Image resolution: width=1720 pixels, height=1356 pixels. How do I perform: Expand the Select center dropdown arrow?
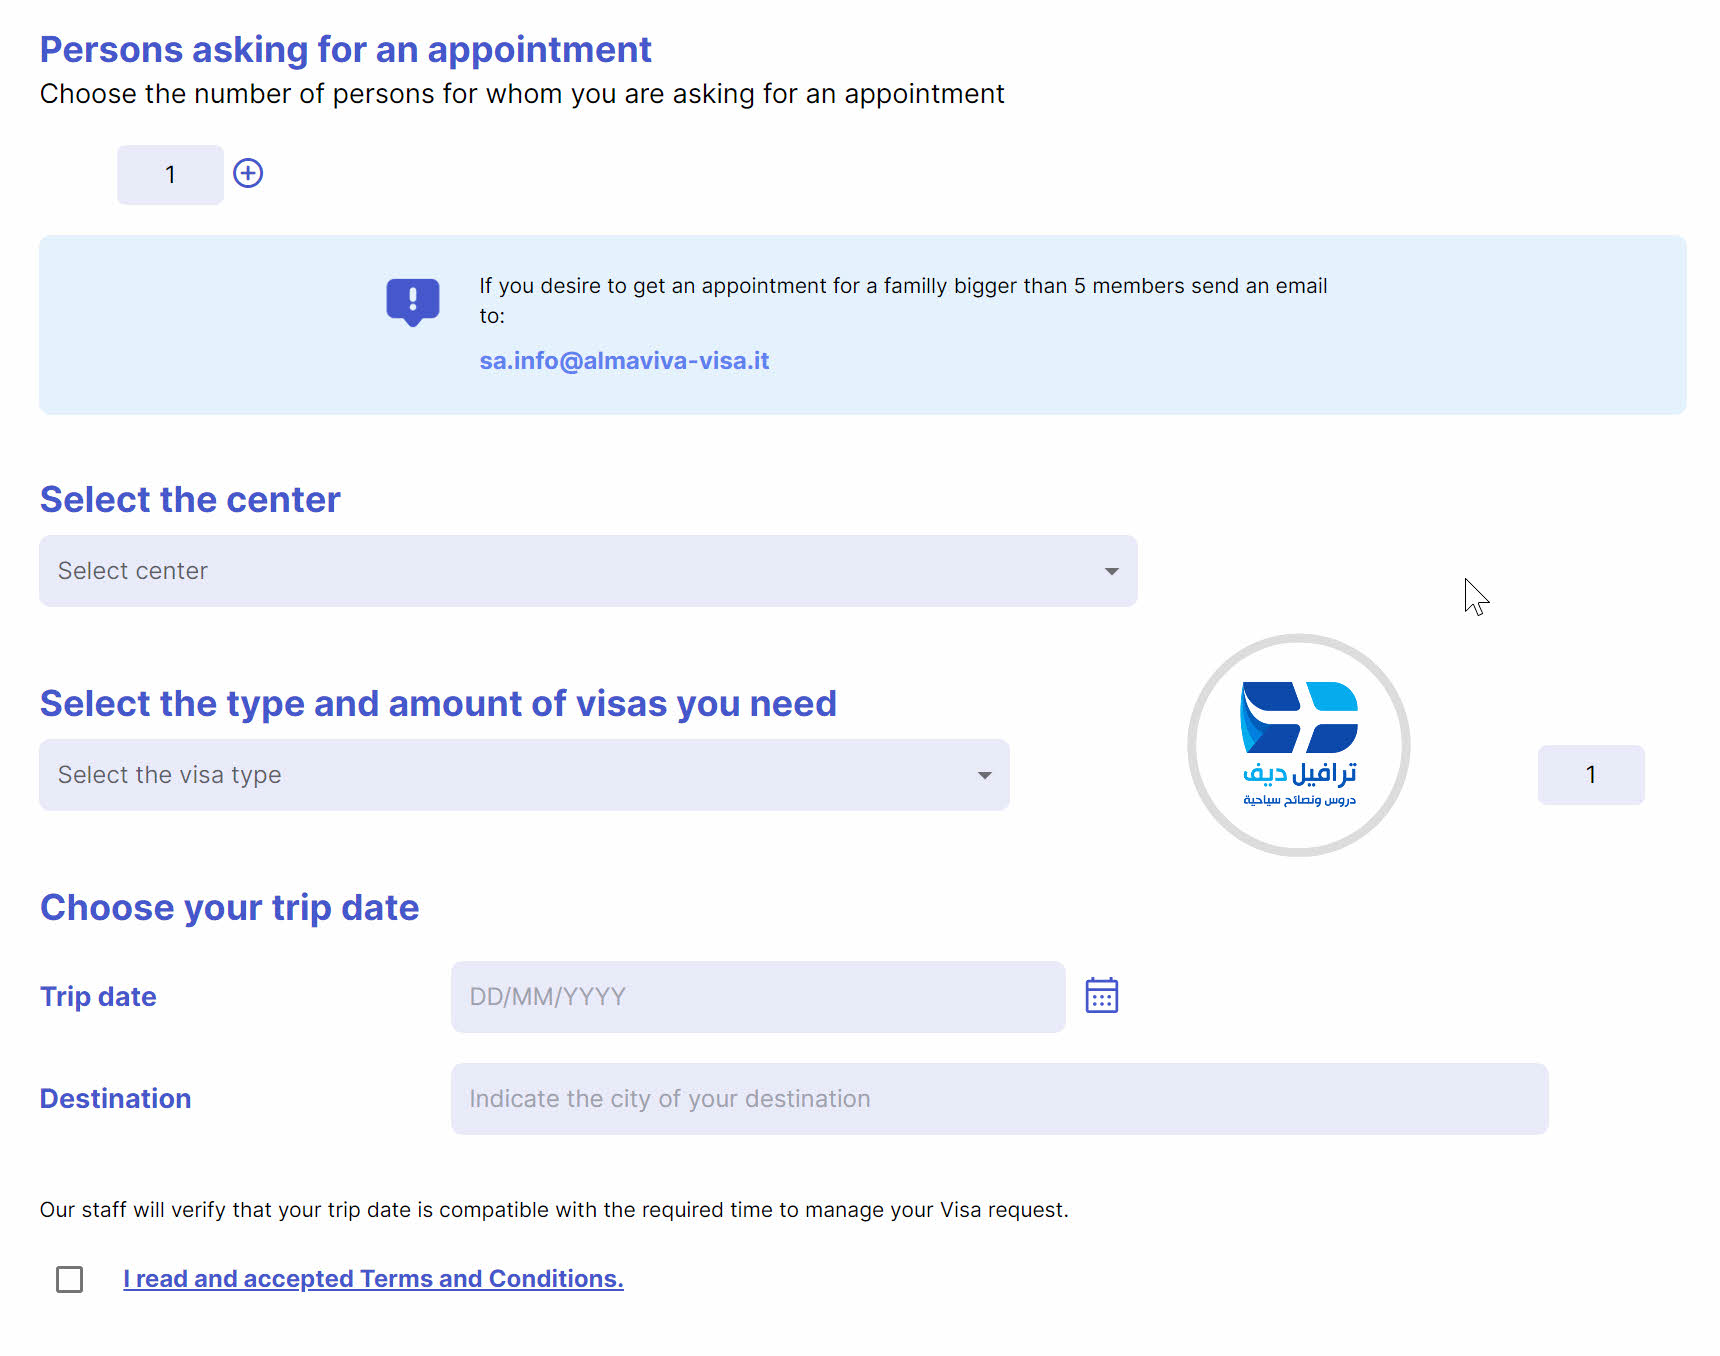point(1111,571)
